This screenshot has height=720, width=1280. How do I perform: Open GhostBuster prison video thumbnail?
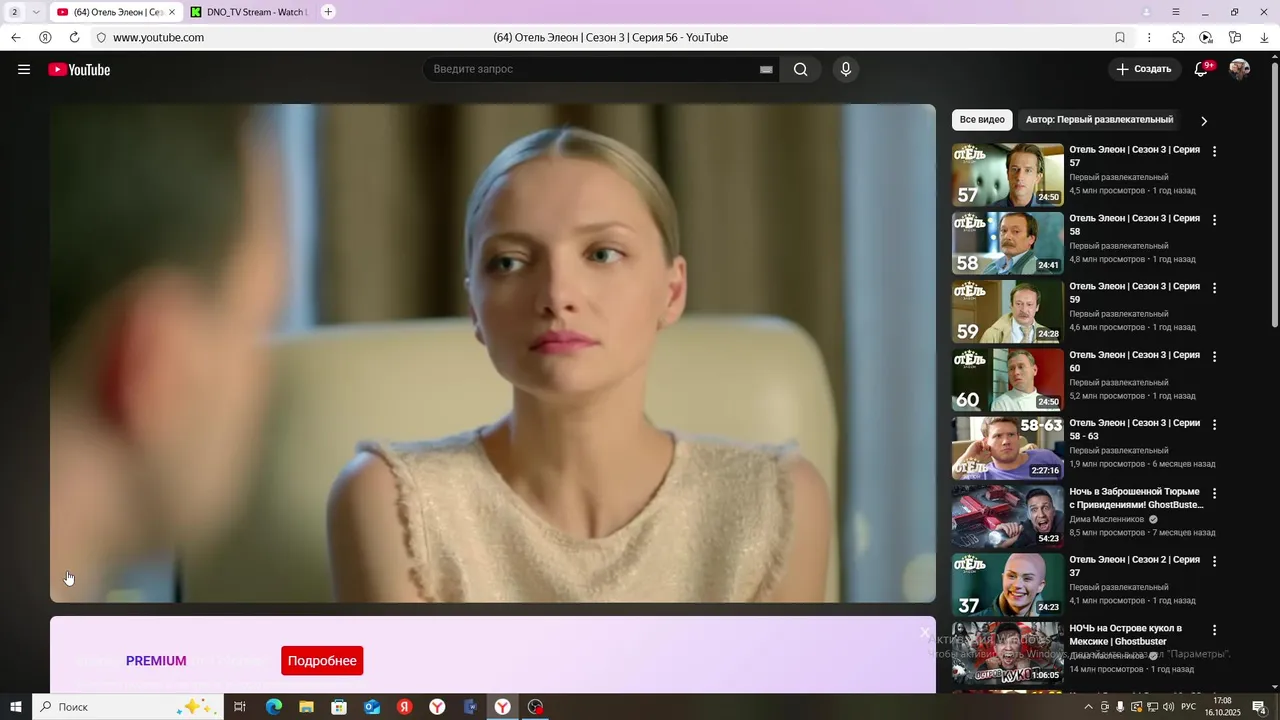tap(1008, 516)
